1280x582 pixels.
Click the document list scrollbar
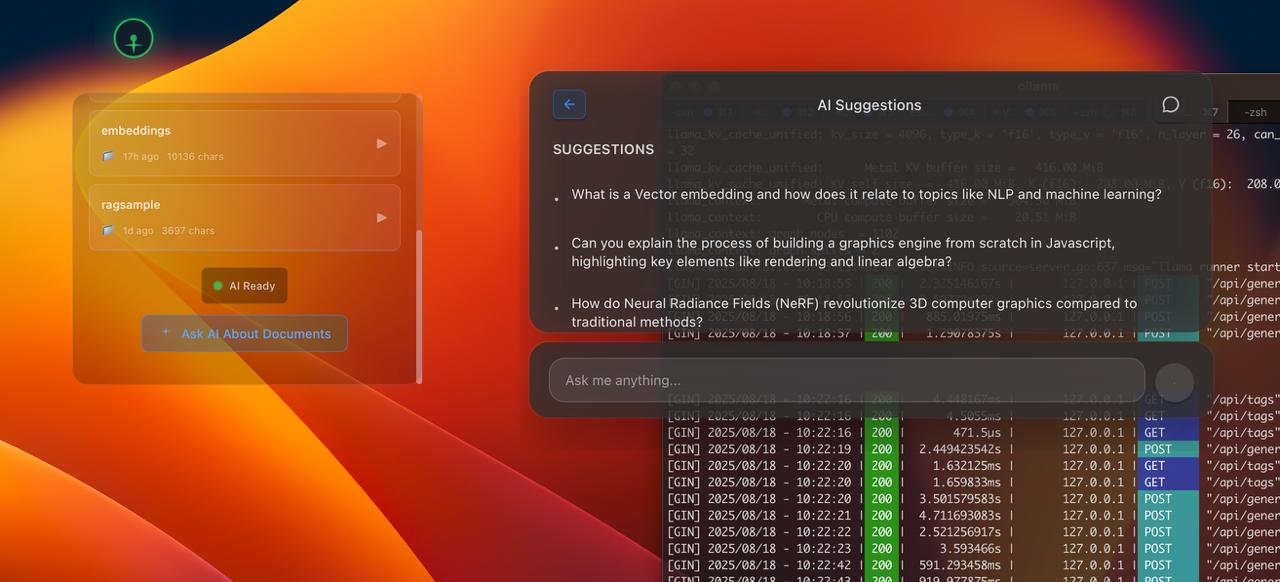tap(418, 305)
